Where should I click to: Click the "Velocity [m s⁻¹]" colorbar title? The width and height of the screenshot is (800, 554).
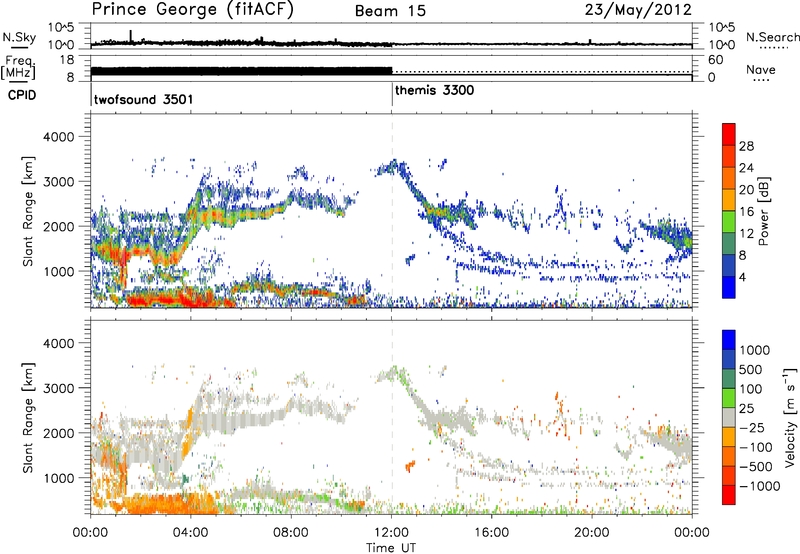[x=790, y=417]
